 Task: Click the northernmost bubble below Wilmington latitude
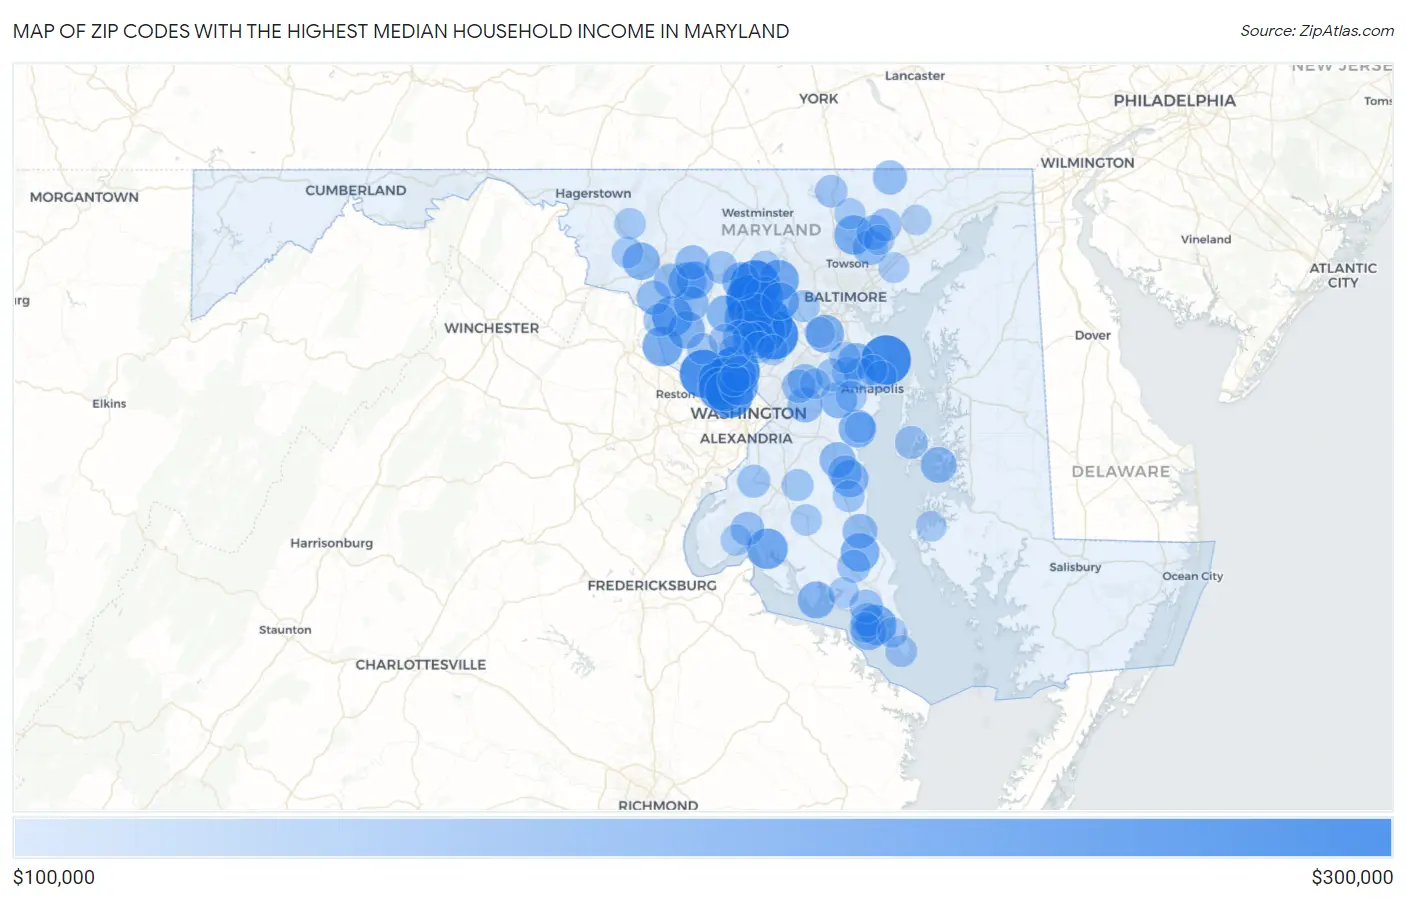889,178
